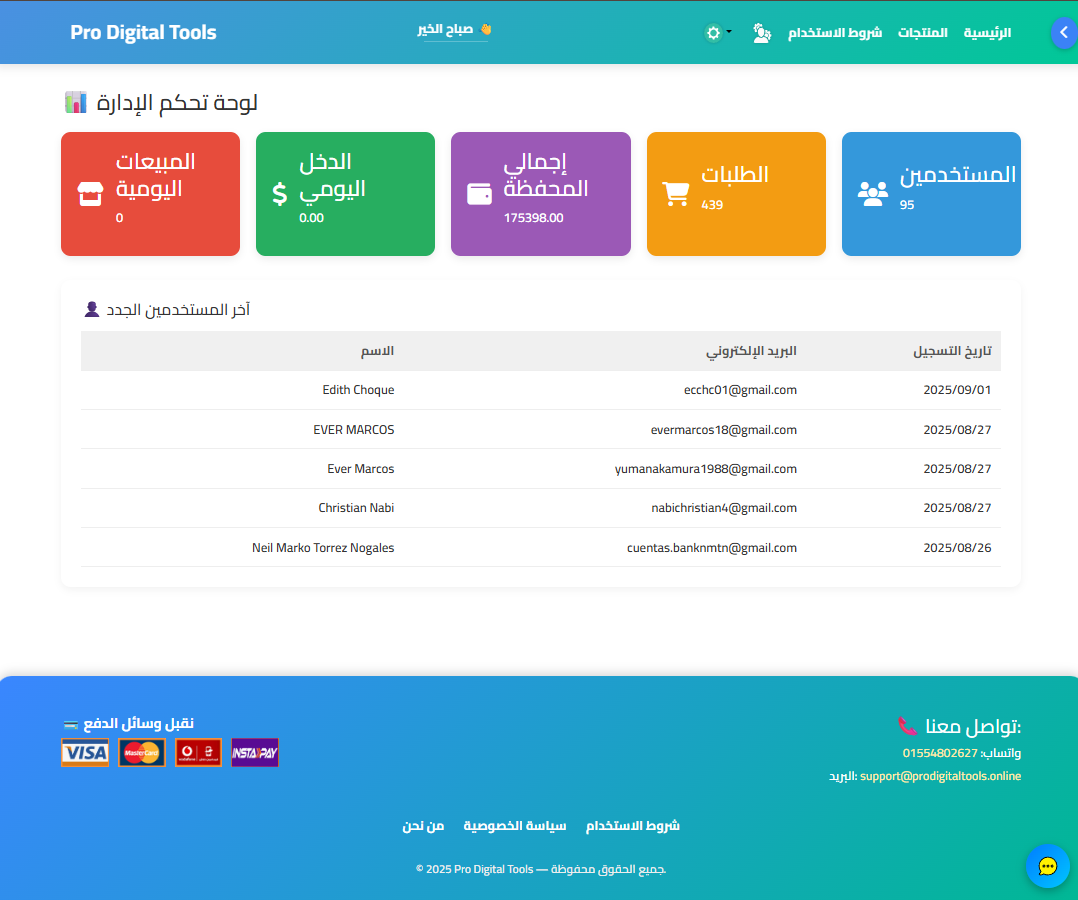Image resolution: width=1078 pixels, height=900 pixels.
Task: Click the Visa payment method card
Action: pos(85,752)
